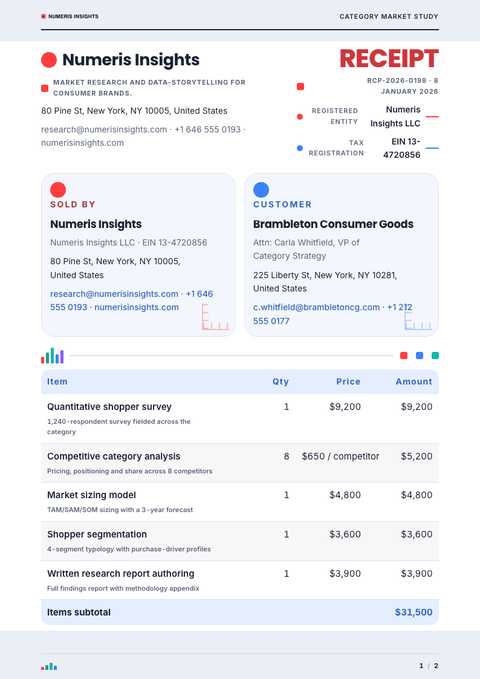Click the teal square swatch above the table

click(x=435, y=356)
